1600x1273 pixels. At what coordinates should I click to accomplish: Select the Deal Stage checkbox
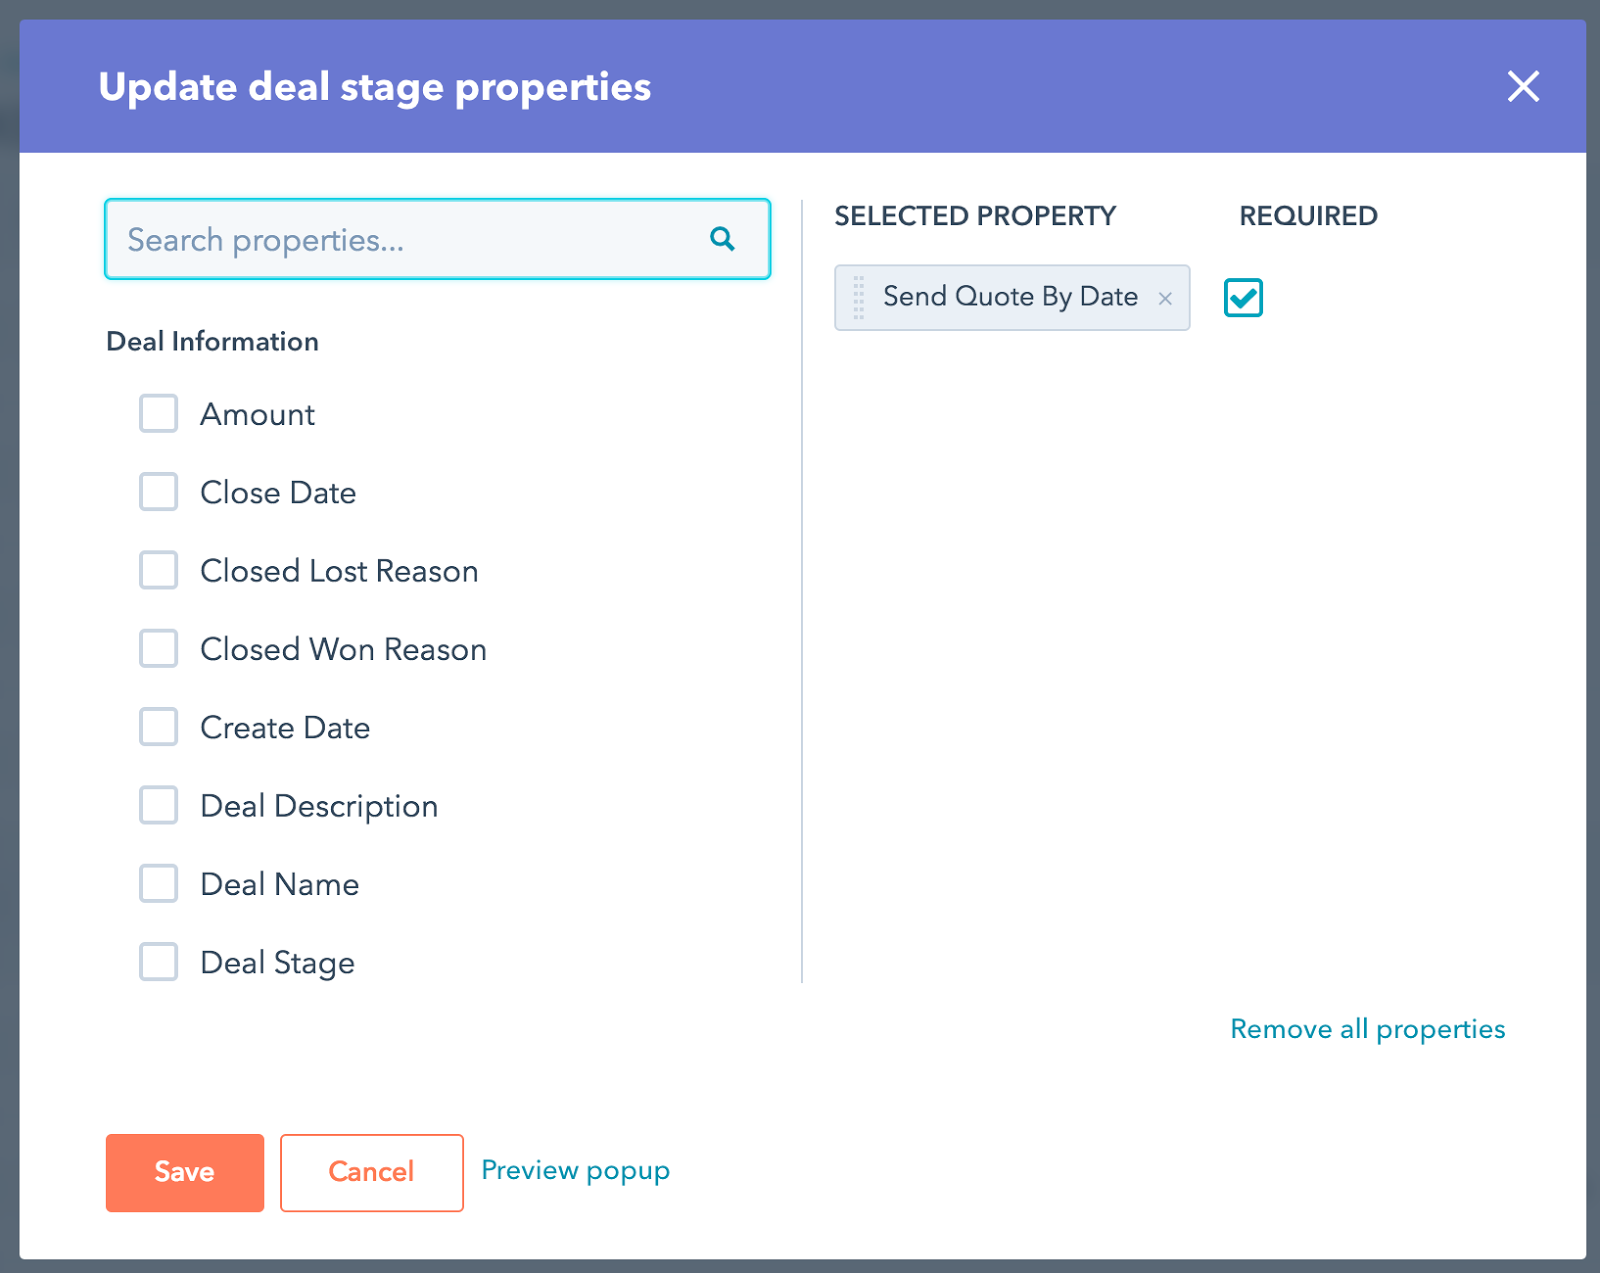(158, 961)
